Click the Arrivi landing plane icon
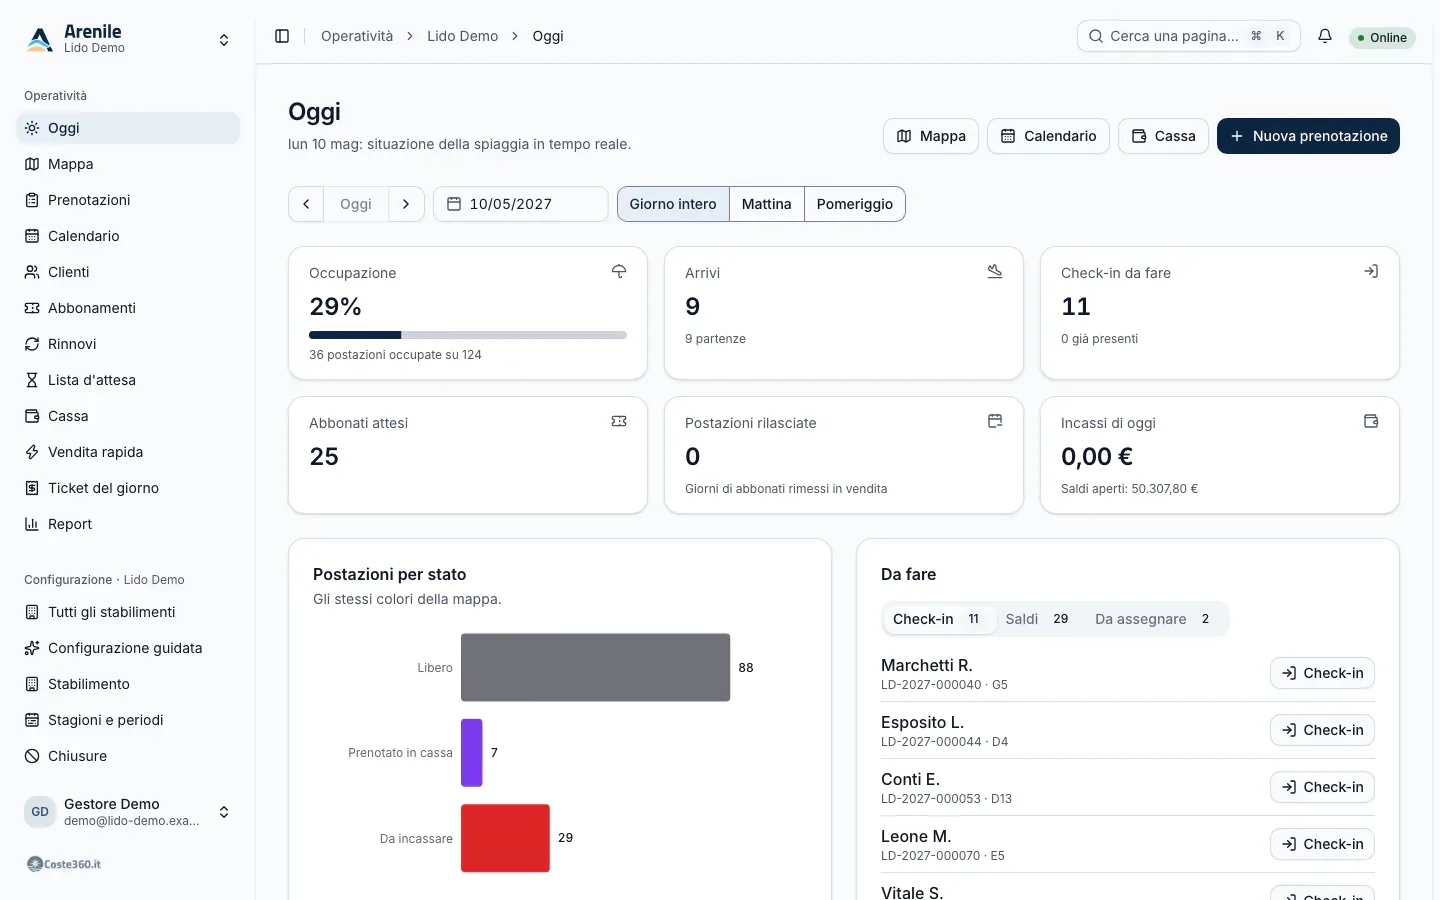 point(995,272)
